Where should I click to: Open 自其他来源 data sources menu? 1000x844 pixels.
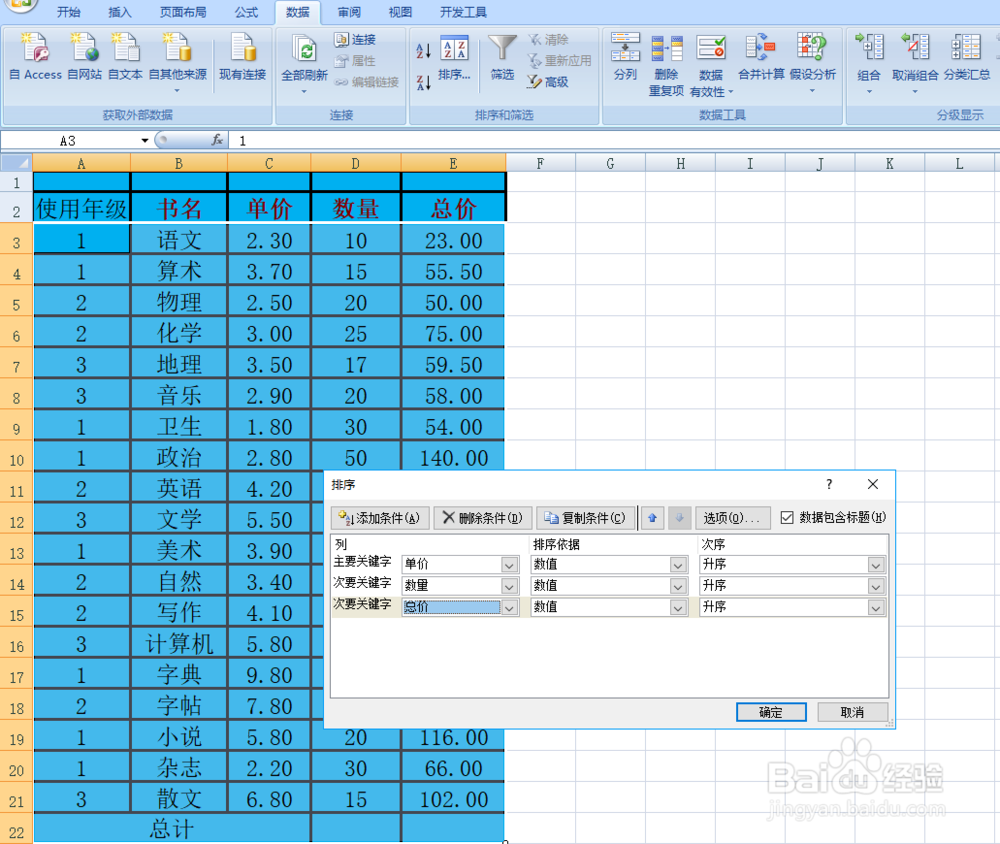pos(177,63)
